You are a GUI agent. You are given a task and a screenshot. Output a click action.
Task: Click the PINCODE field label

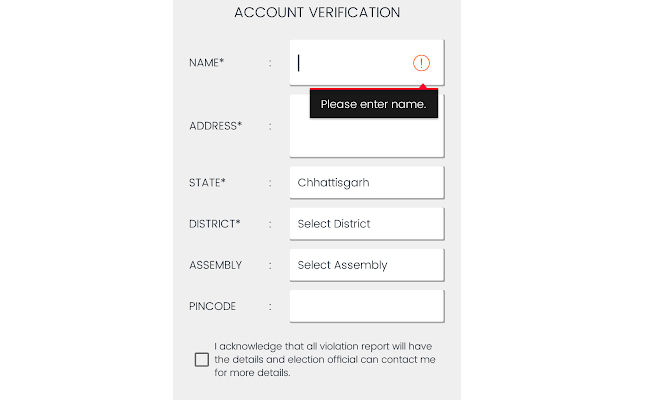pos(211,306)
